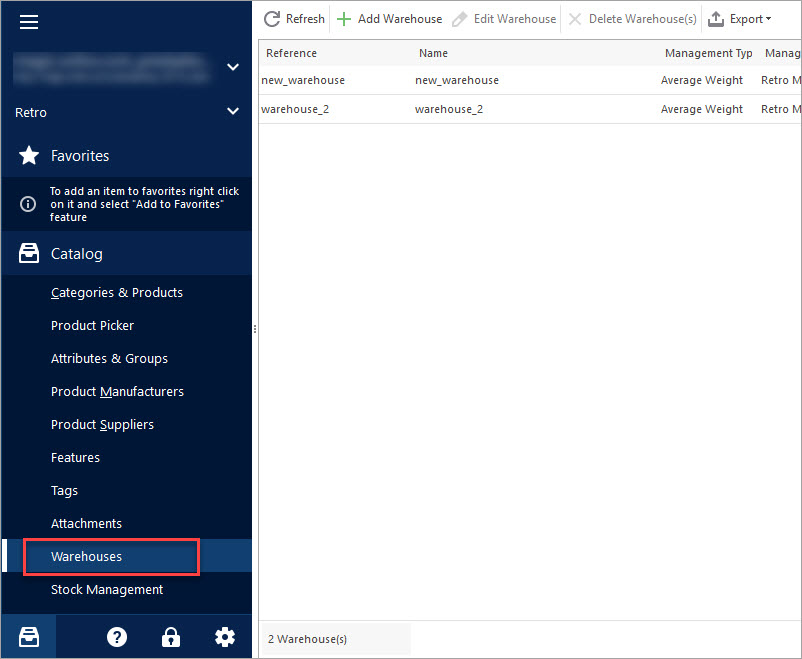Screen dimensions: 802x659
Task: Open Stock Management menu item
Action: 107,589
